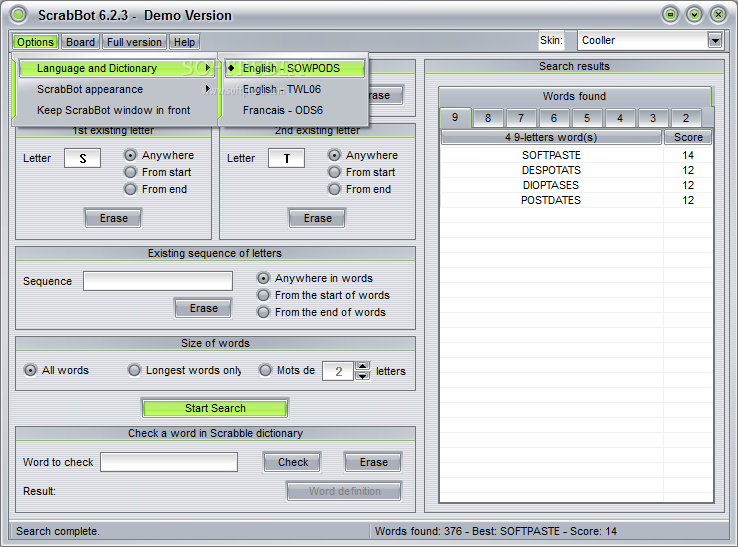Erase the existing sequence of letters
The width and height of the screenshot is (738, 547).
tap(203, 308)
